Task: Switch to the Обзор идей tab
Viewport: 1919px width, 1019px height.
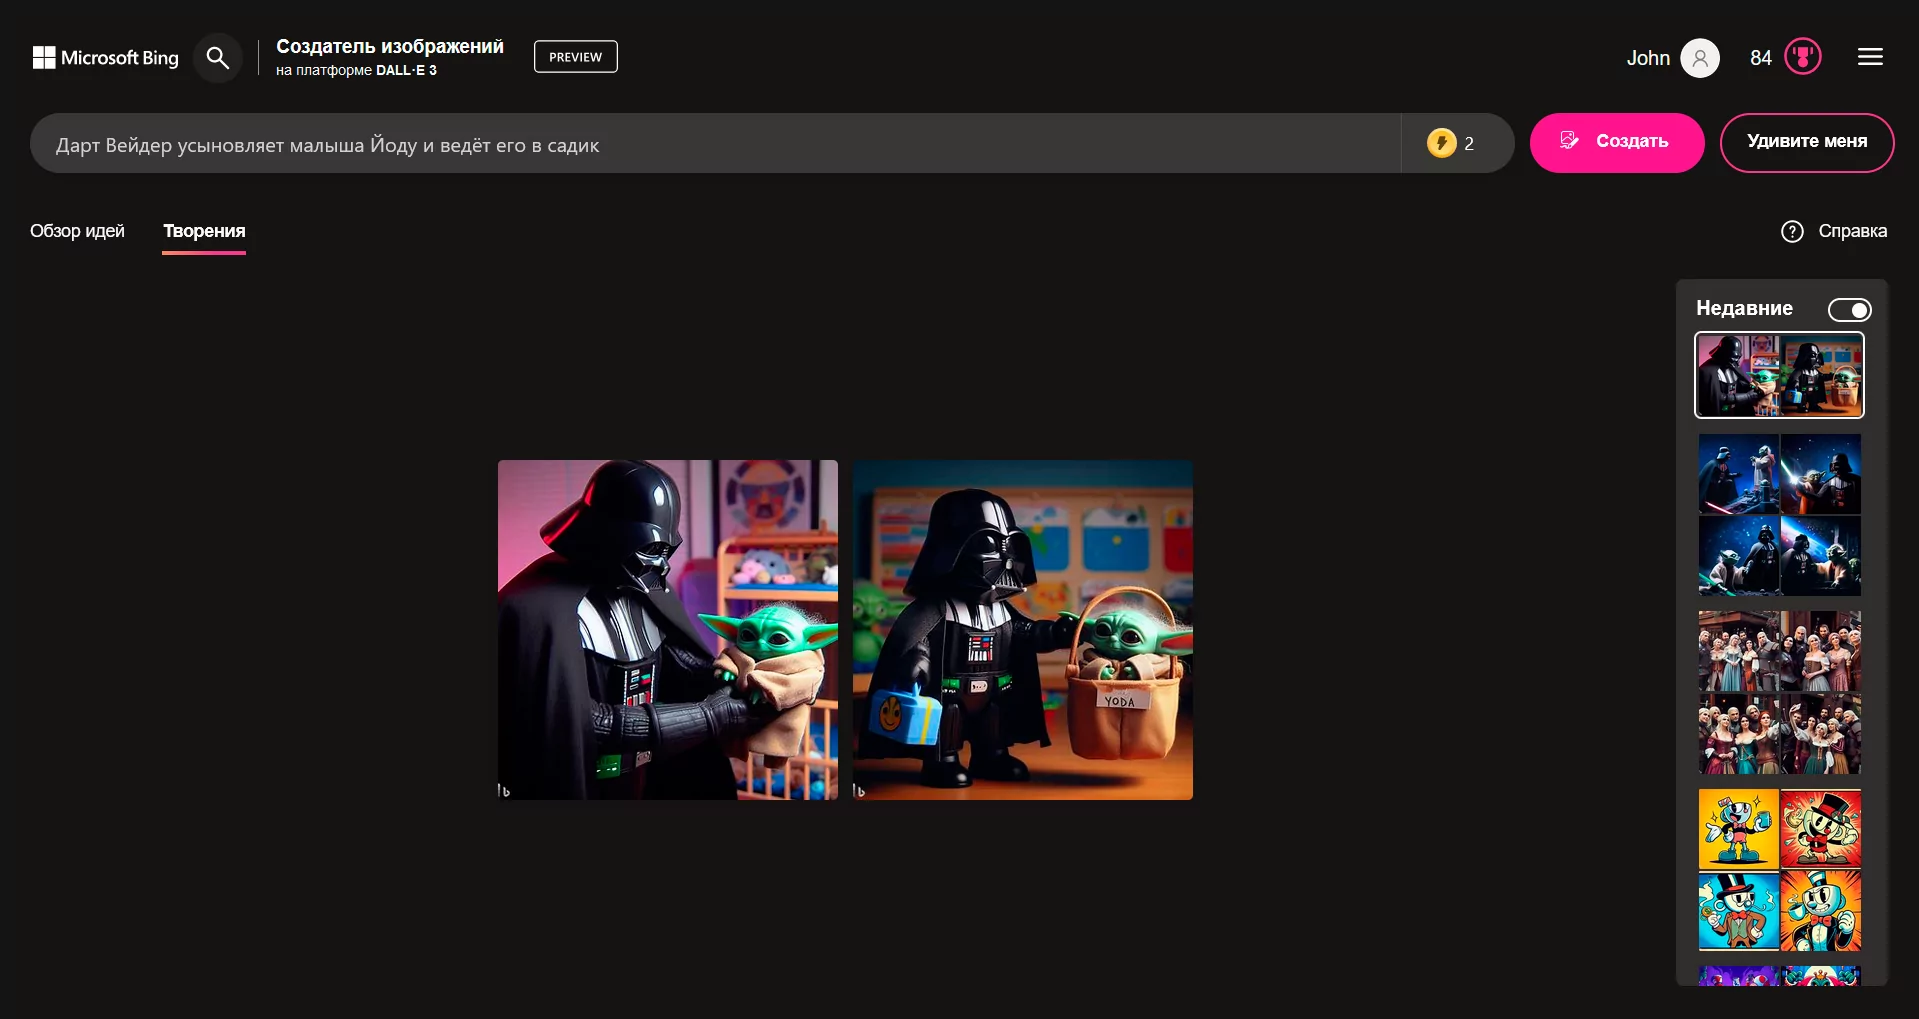Action: click(x=77, y=231)
